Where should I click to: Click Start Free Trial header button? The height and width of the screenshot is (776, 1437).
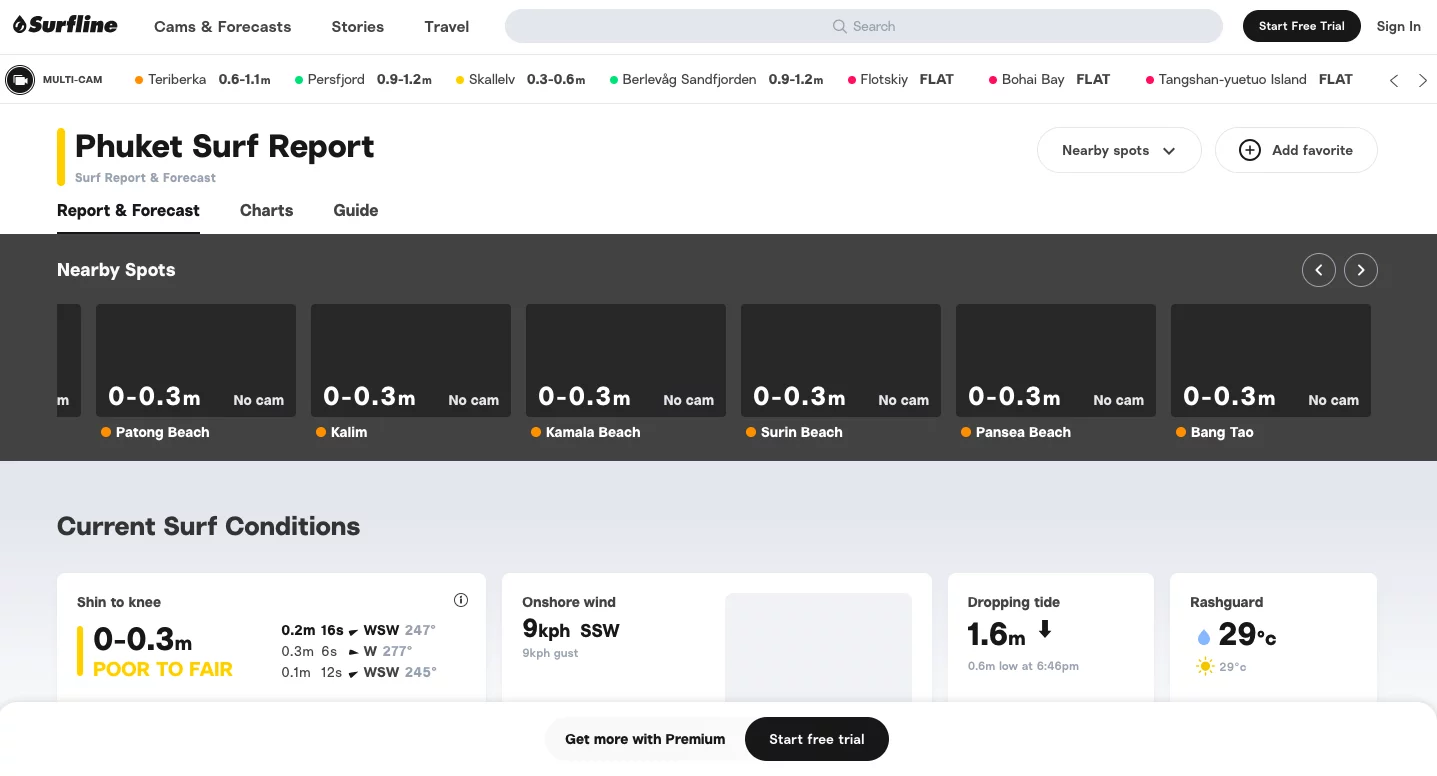click(1302, 26)
